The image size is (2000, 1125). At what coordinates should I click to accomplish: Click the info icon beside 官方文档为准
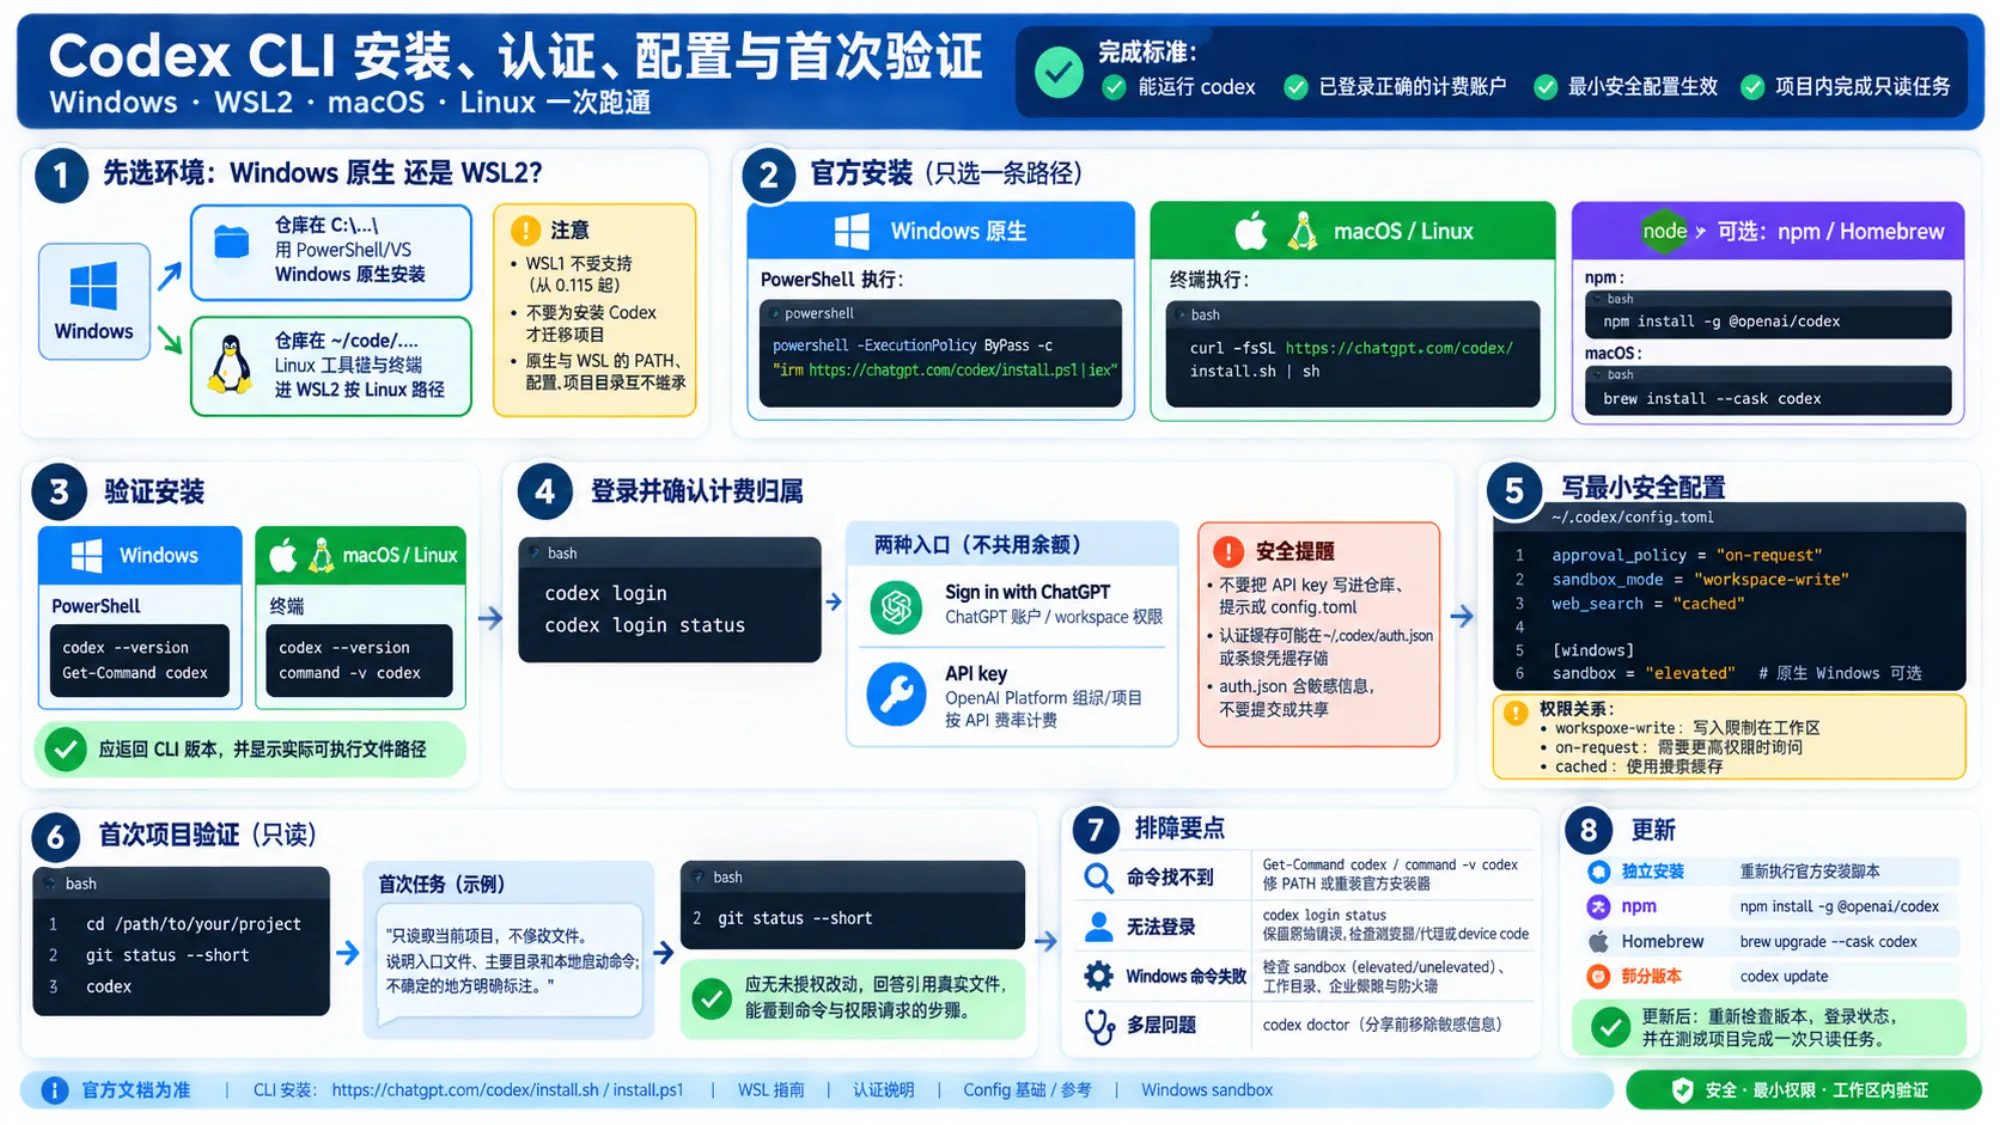tap(55, 1090)
